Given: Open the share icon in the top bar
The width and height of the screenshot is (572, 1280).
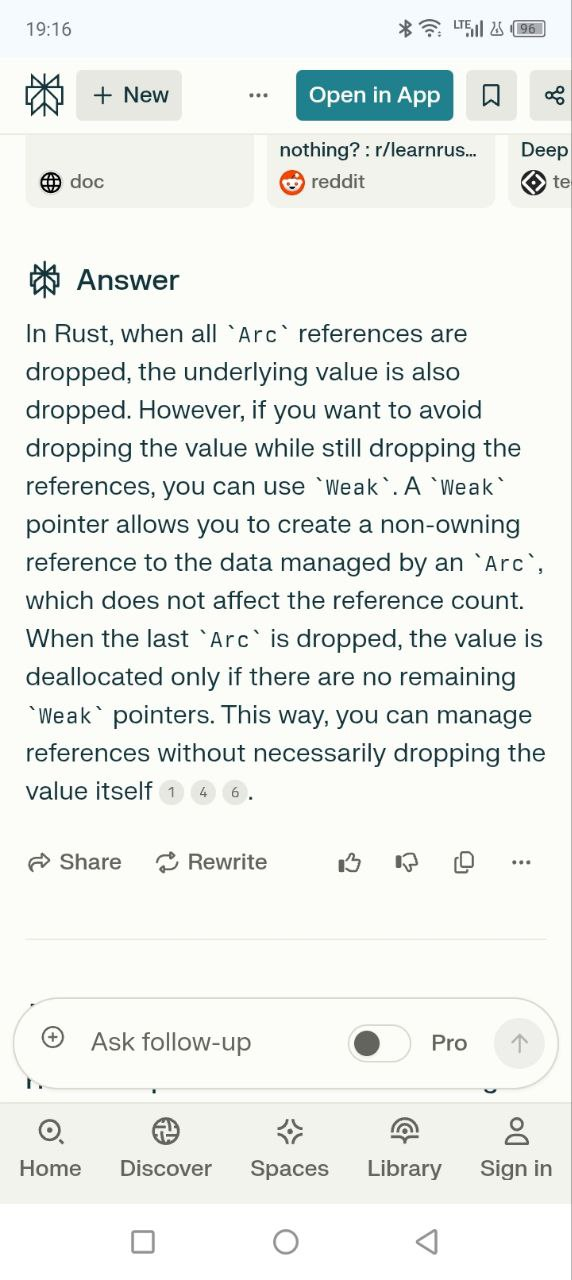Looking at the screenshot, I should (x=553, y=95).
